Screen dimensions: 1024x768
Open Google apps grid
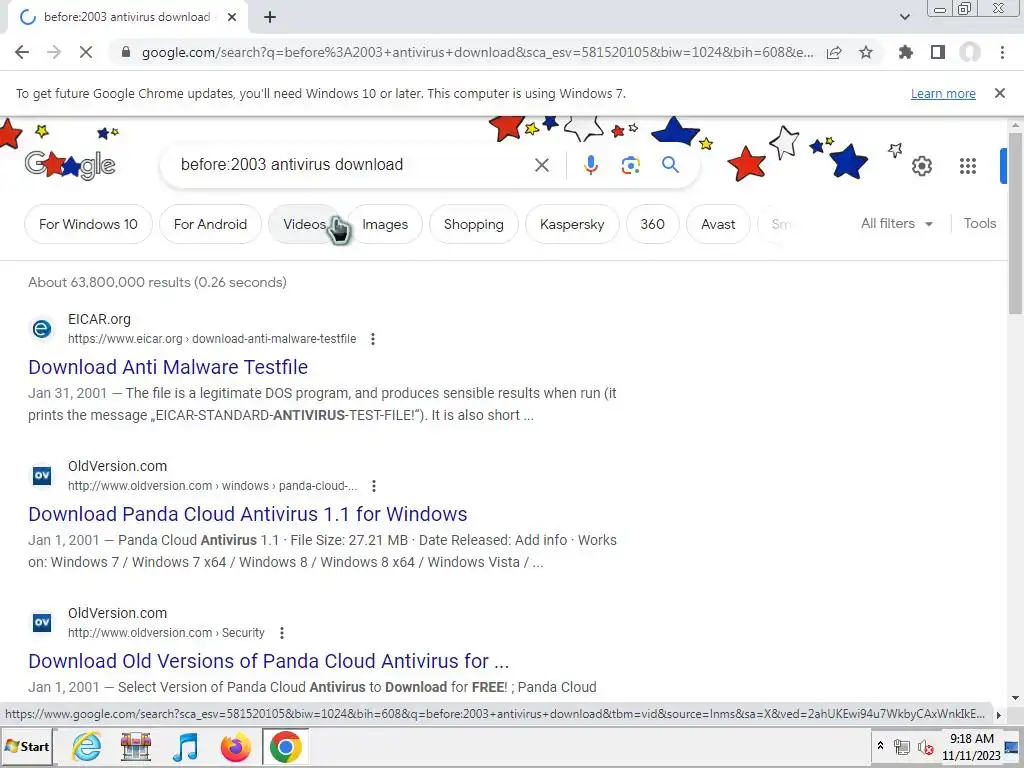click(968, 166)
